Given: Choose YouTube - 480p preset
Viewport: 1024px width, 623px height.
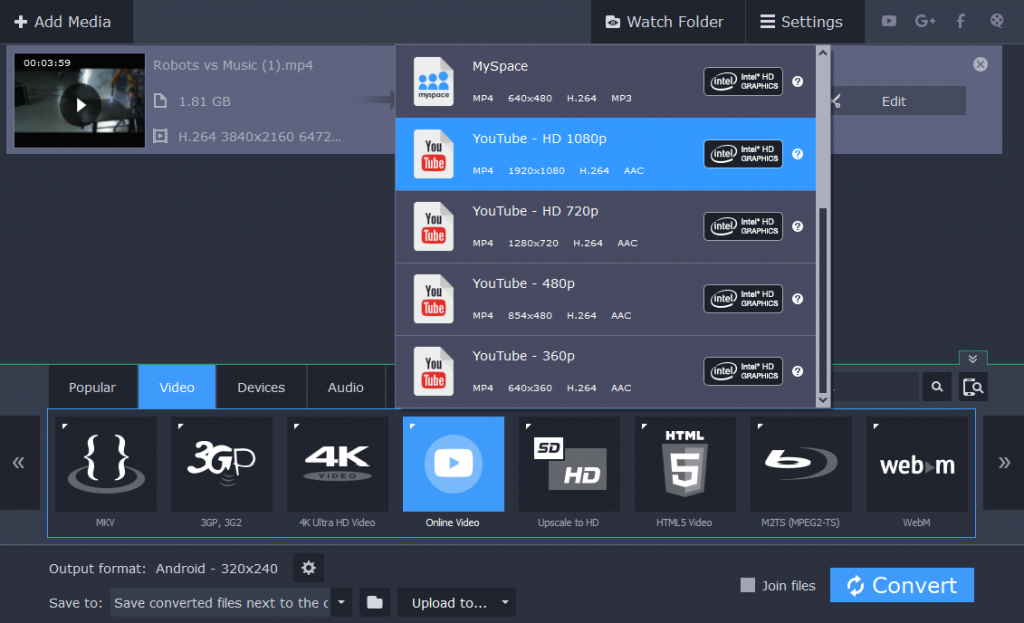Looking at the screenshot, I should [605, 299].
